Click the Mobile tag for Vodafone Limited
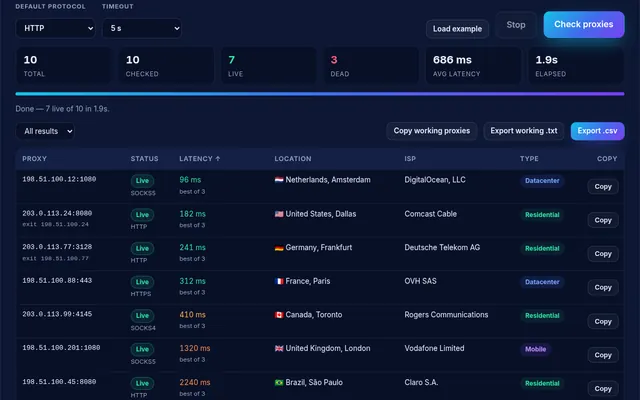Screen dimensions: 640x400 [535, 349]
